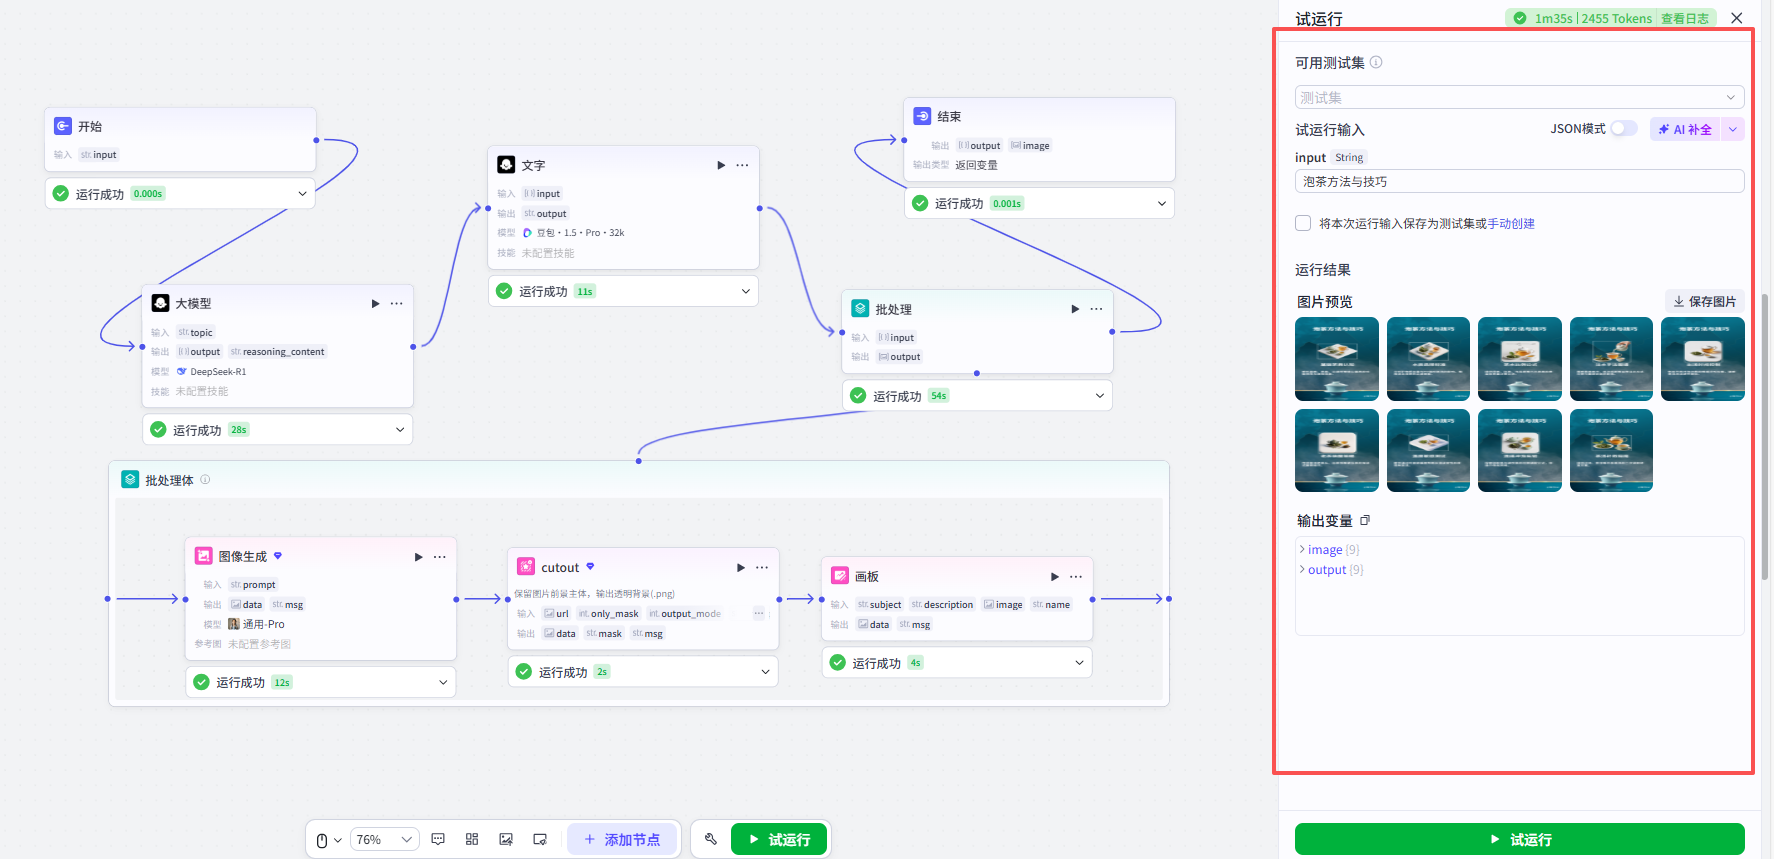Open the wrench debug tool icon
This screenshot has width=1774, height=859.
[710, 839]
